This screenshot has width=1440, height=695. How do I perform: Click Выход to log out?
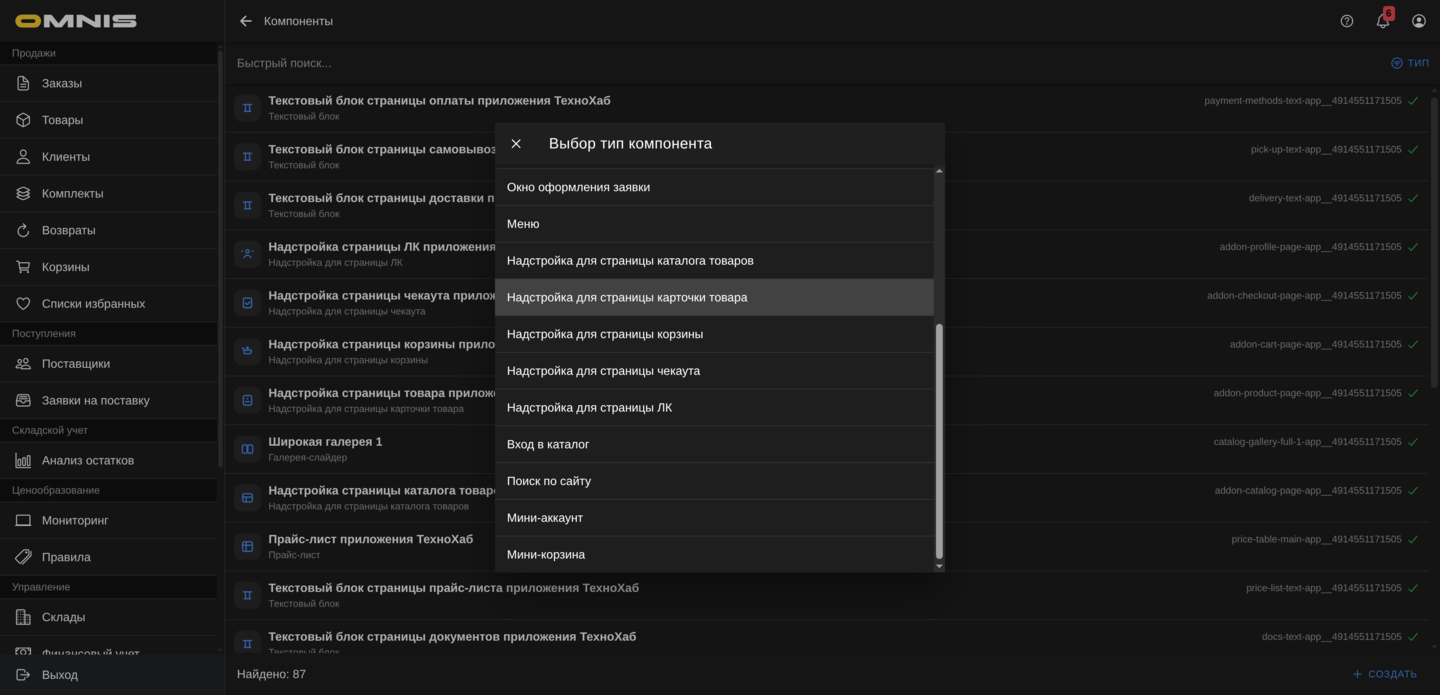60,675
